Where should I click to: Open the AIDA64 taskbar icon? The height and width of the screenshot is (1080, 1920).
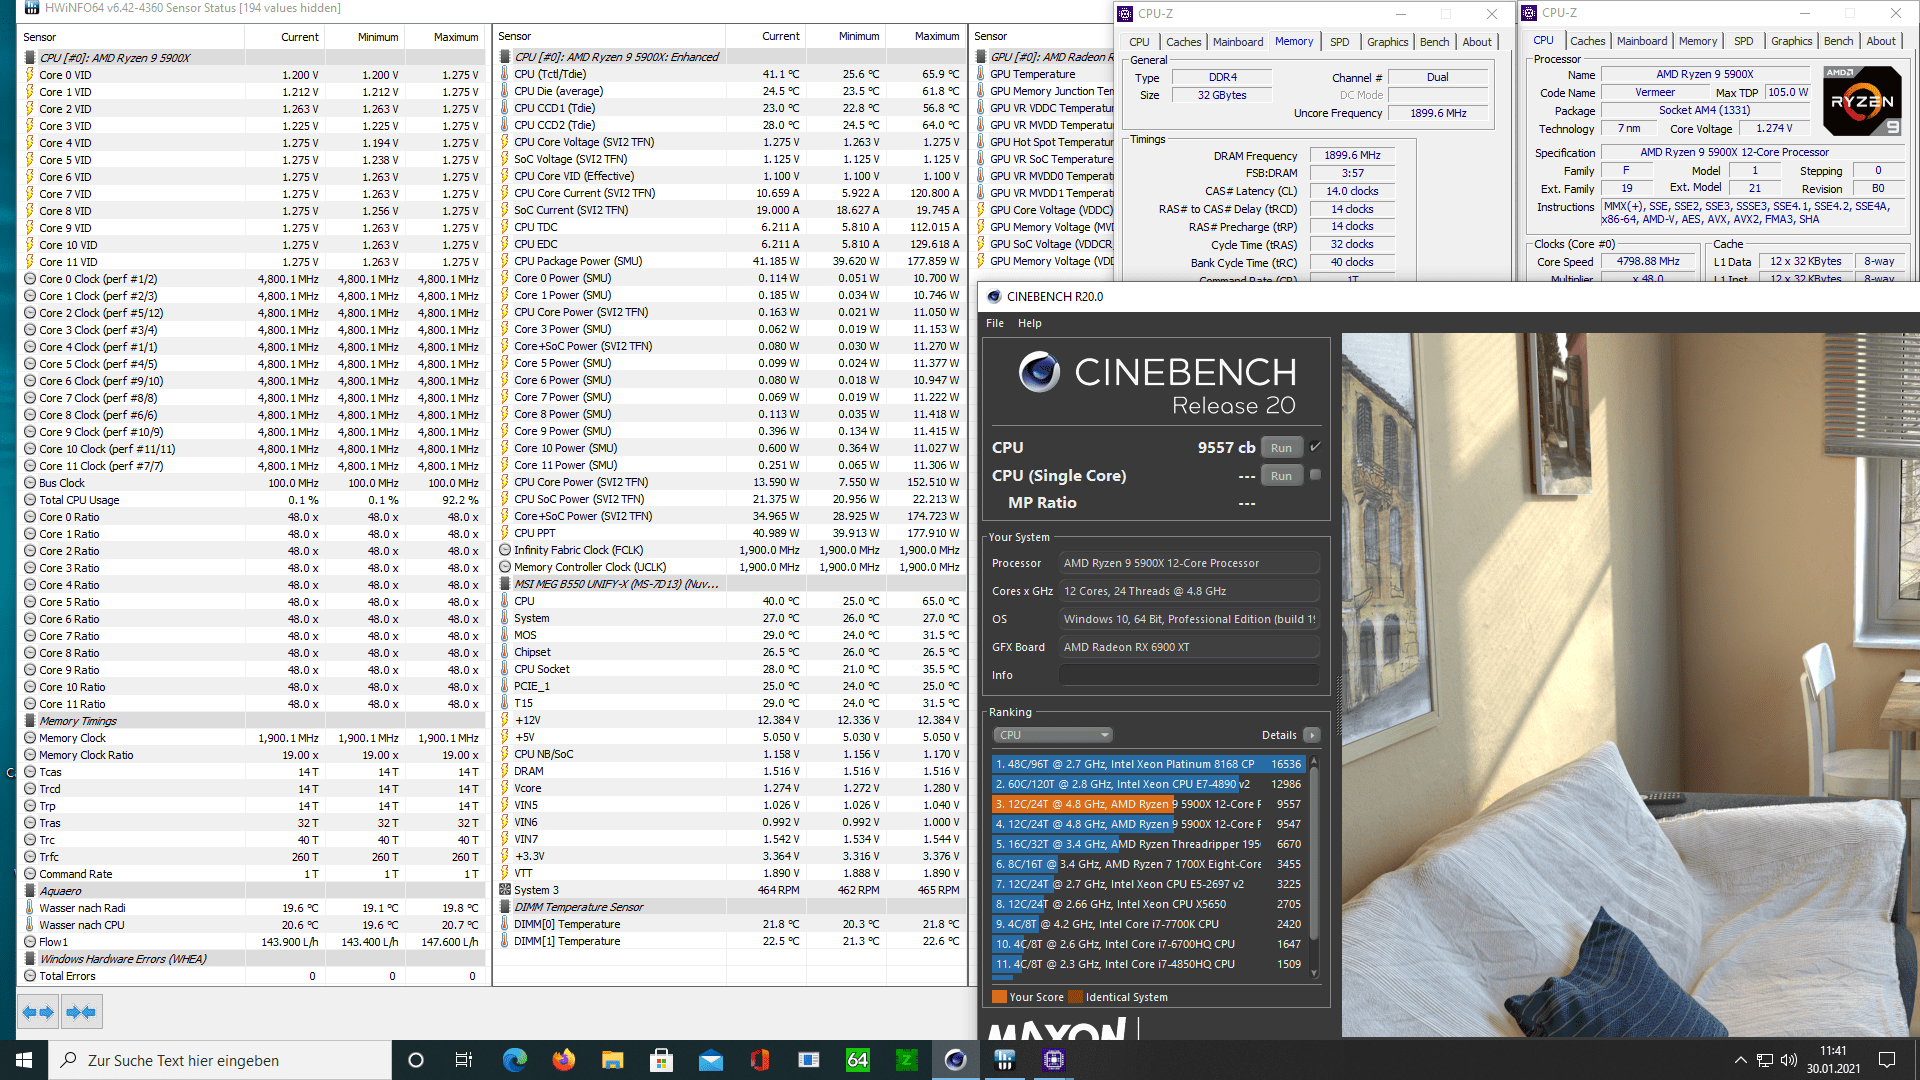click(x=857, y=1060)
